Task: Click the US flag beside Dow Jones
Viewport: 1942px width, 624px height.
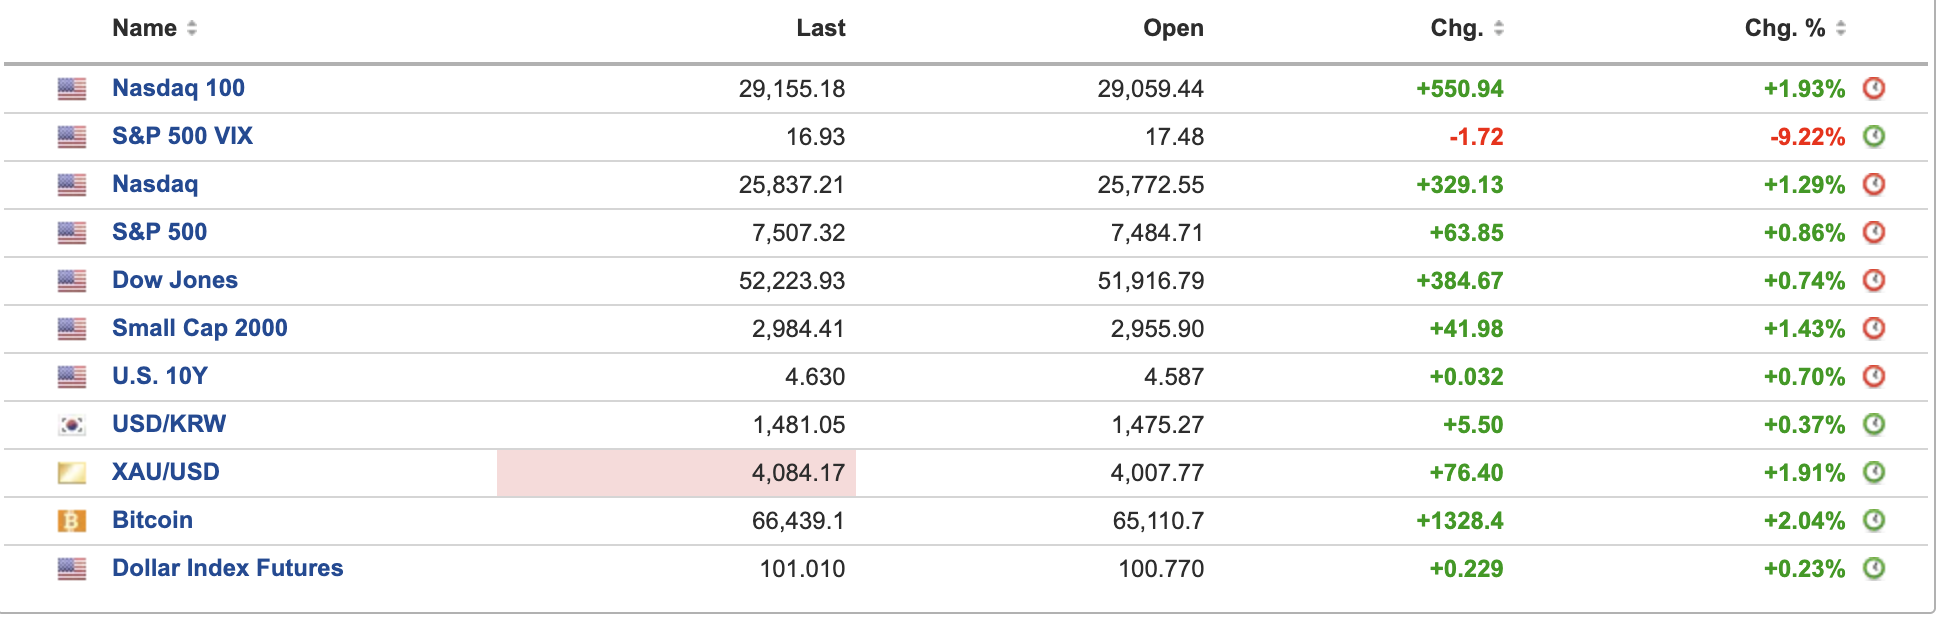Action: [72, 281]
